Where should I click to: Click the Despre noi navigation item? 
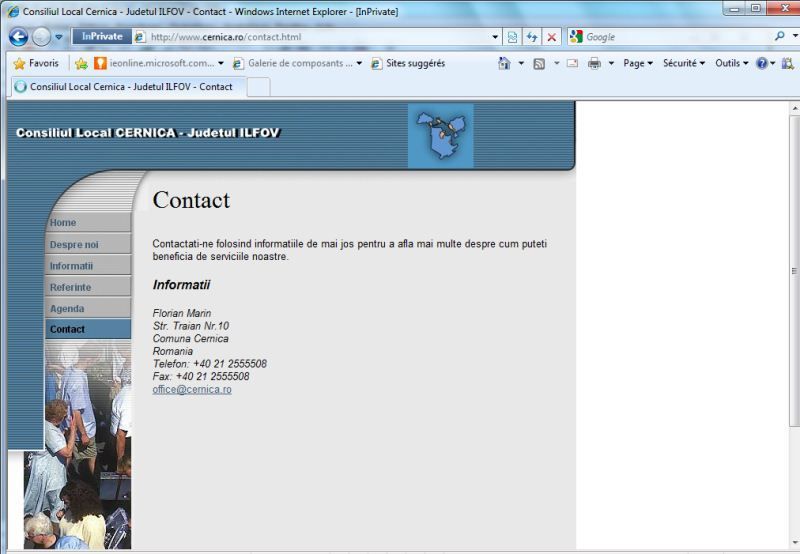tap(74, 244)
